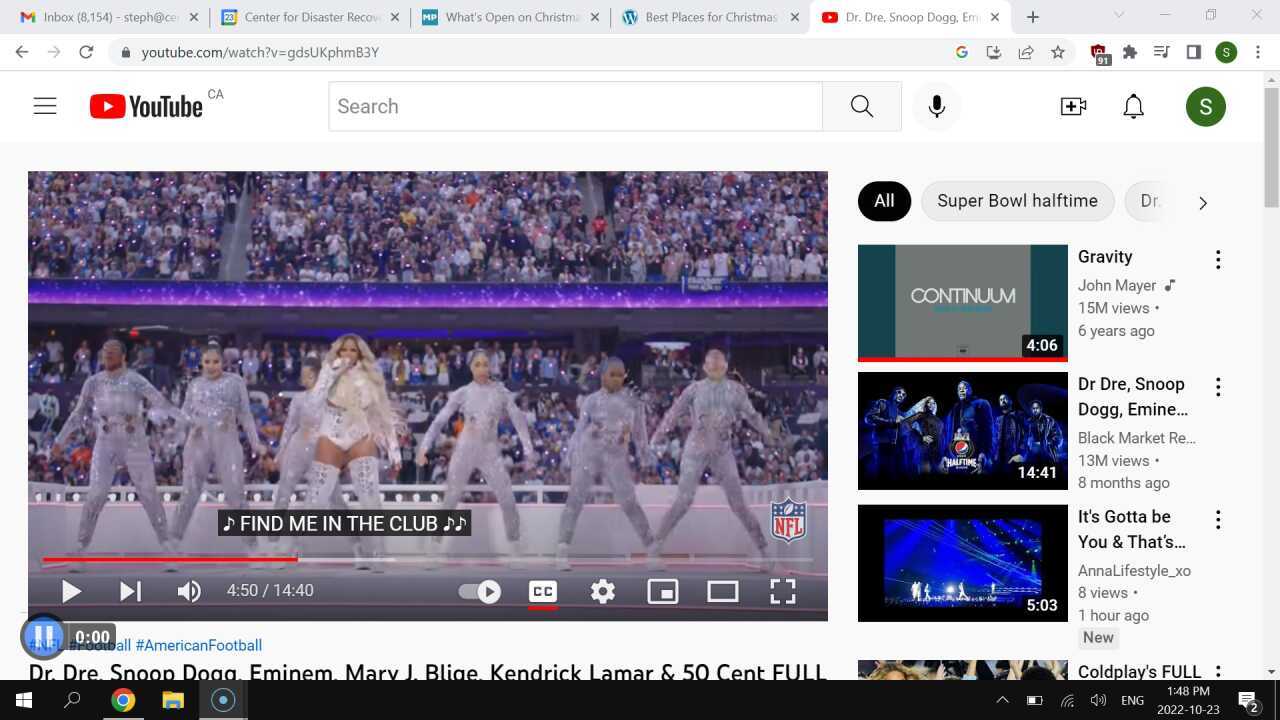Open the account avatar menu
1280x720 pixels.
(x=1206, y=106)
